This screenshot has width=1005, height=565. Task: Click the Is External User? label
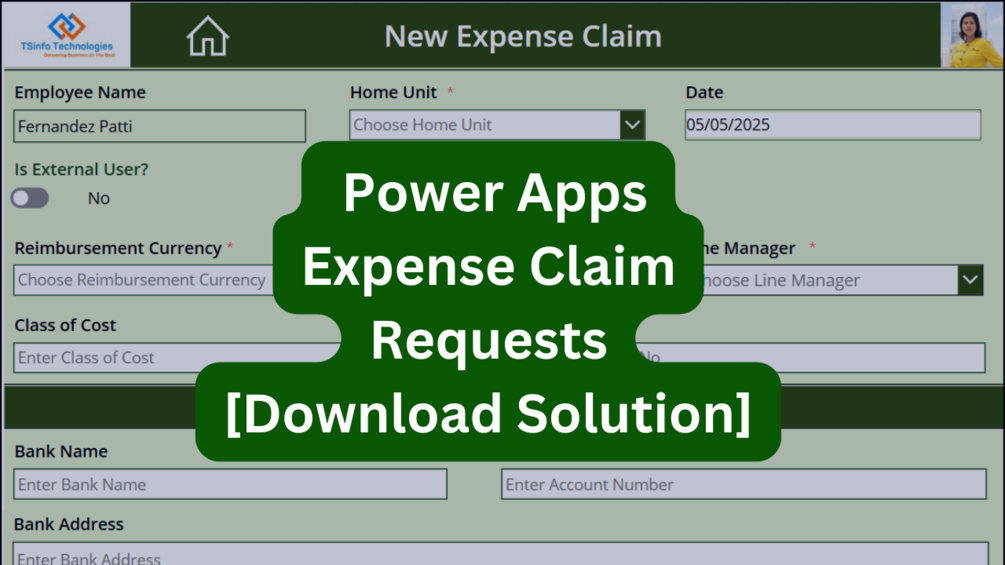[x=81, y=169]
